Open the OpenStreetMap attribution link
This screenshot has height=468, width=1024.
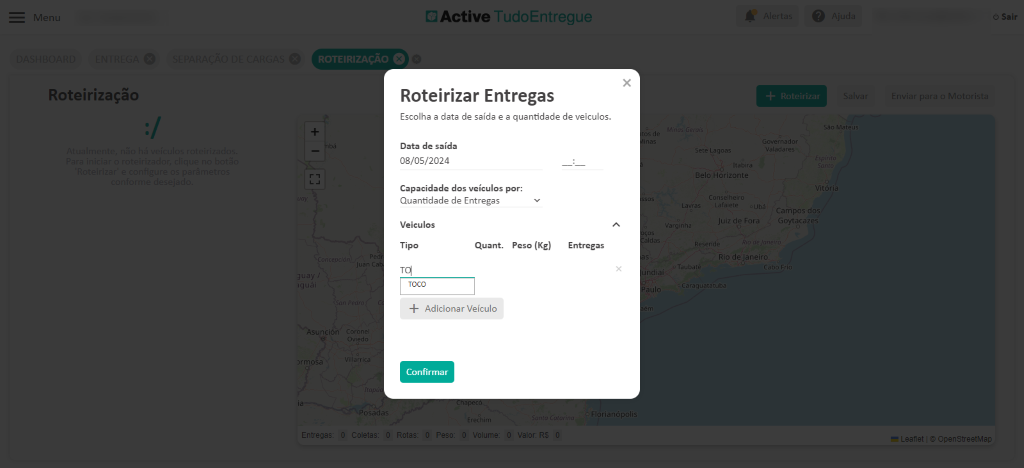[965, 439]
